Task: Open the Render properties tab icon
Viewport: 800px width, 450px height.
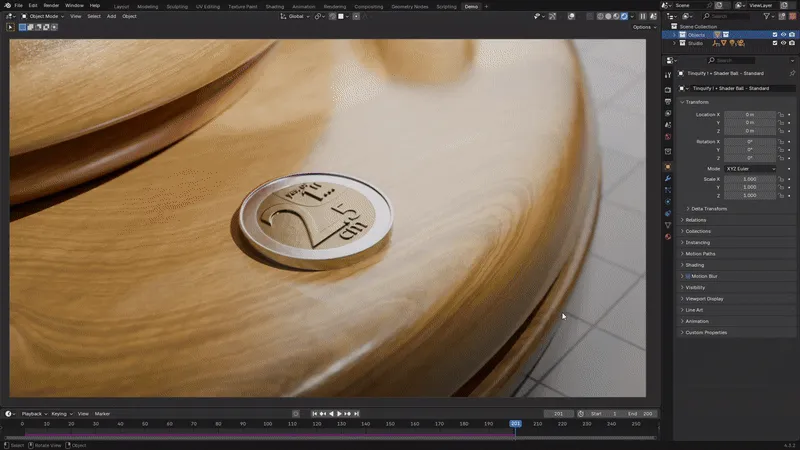Action: tap(668, 90)
